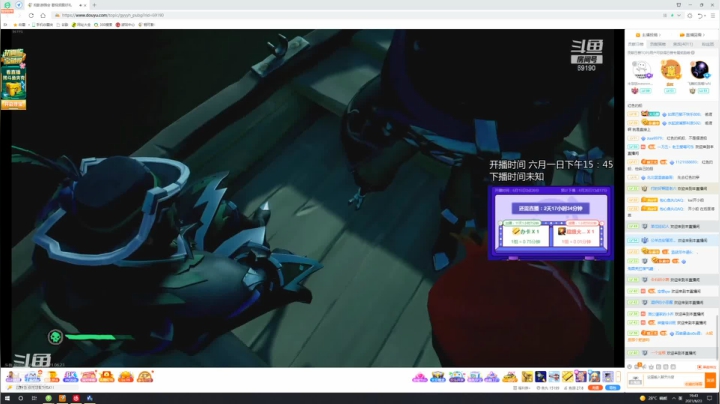Click the golden trophy activity icon in left group

pos(52,377)
